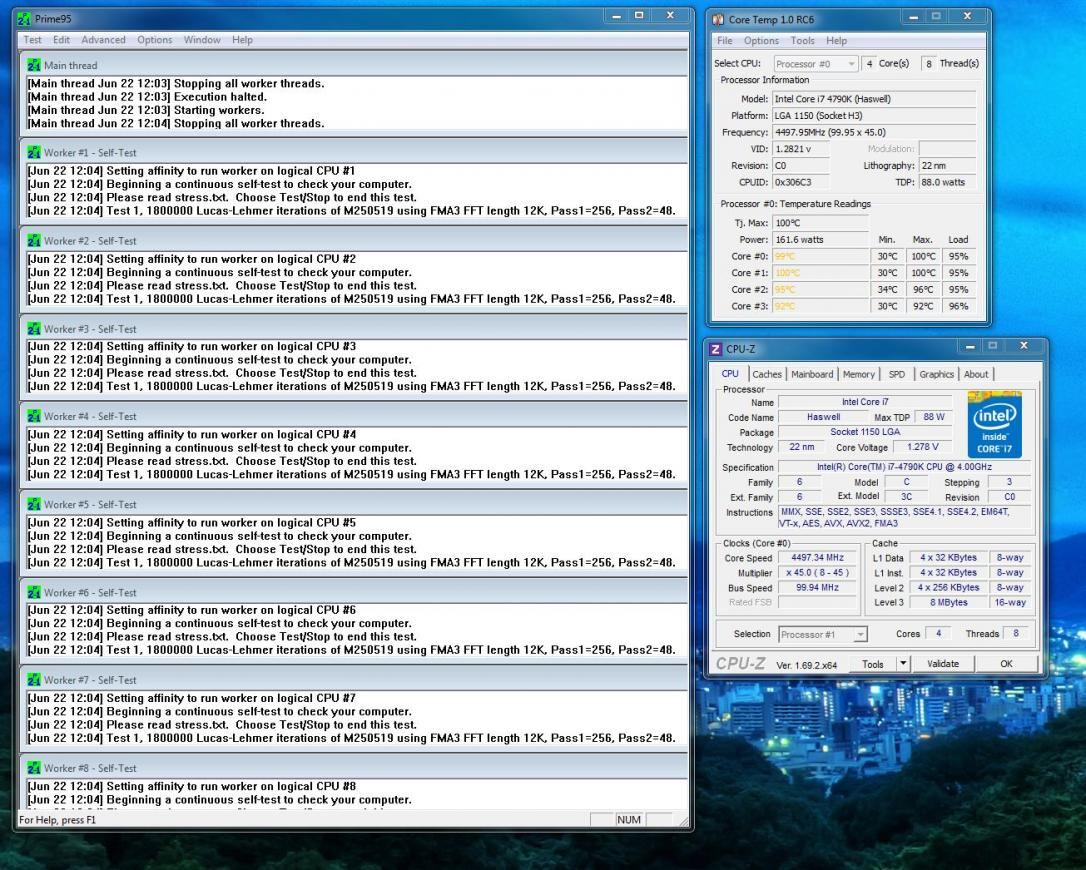Click the Tools button in CPU-Z
Image resolution: width=1086 pixels, height=870 pixels.
(x=873, y=664)
